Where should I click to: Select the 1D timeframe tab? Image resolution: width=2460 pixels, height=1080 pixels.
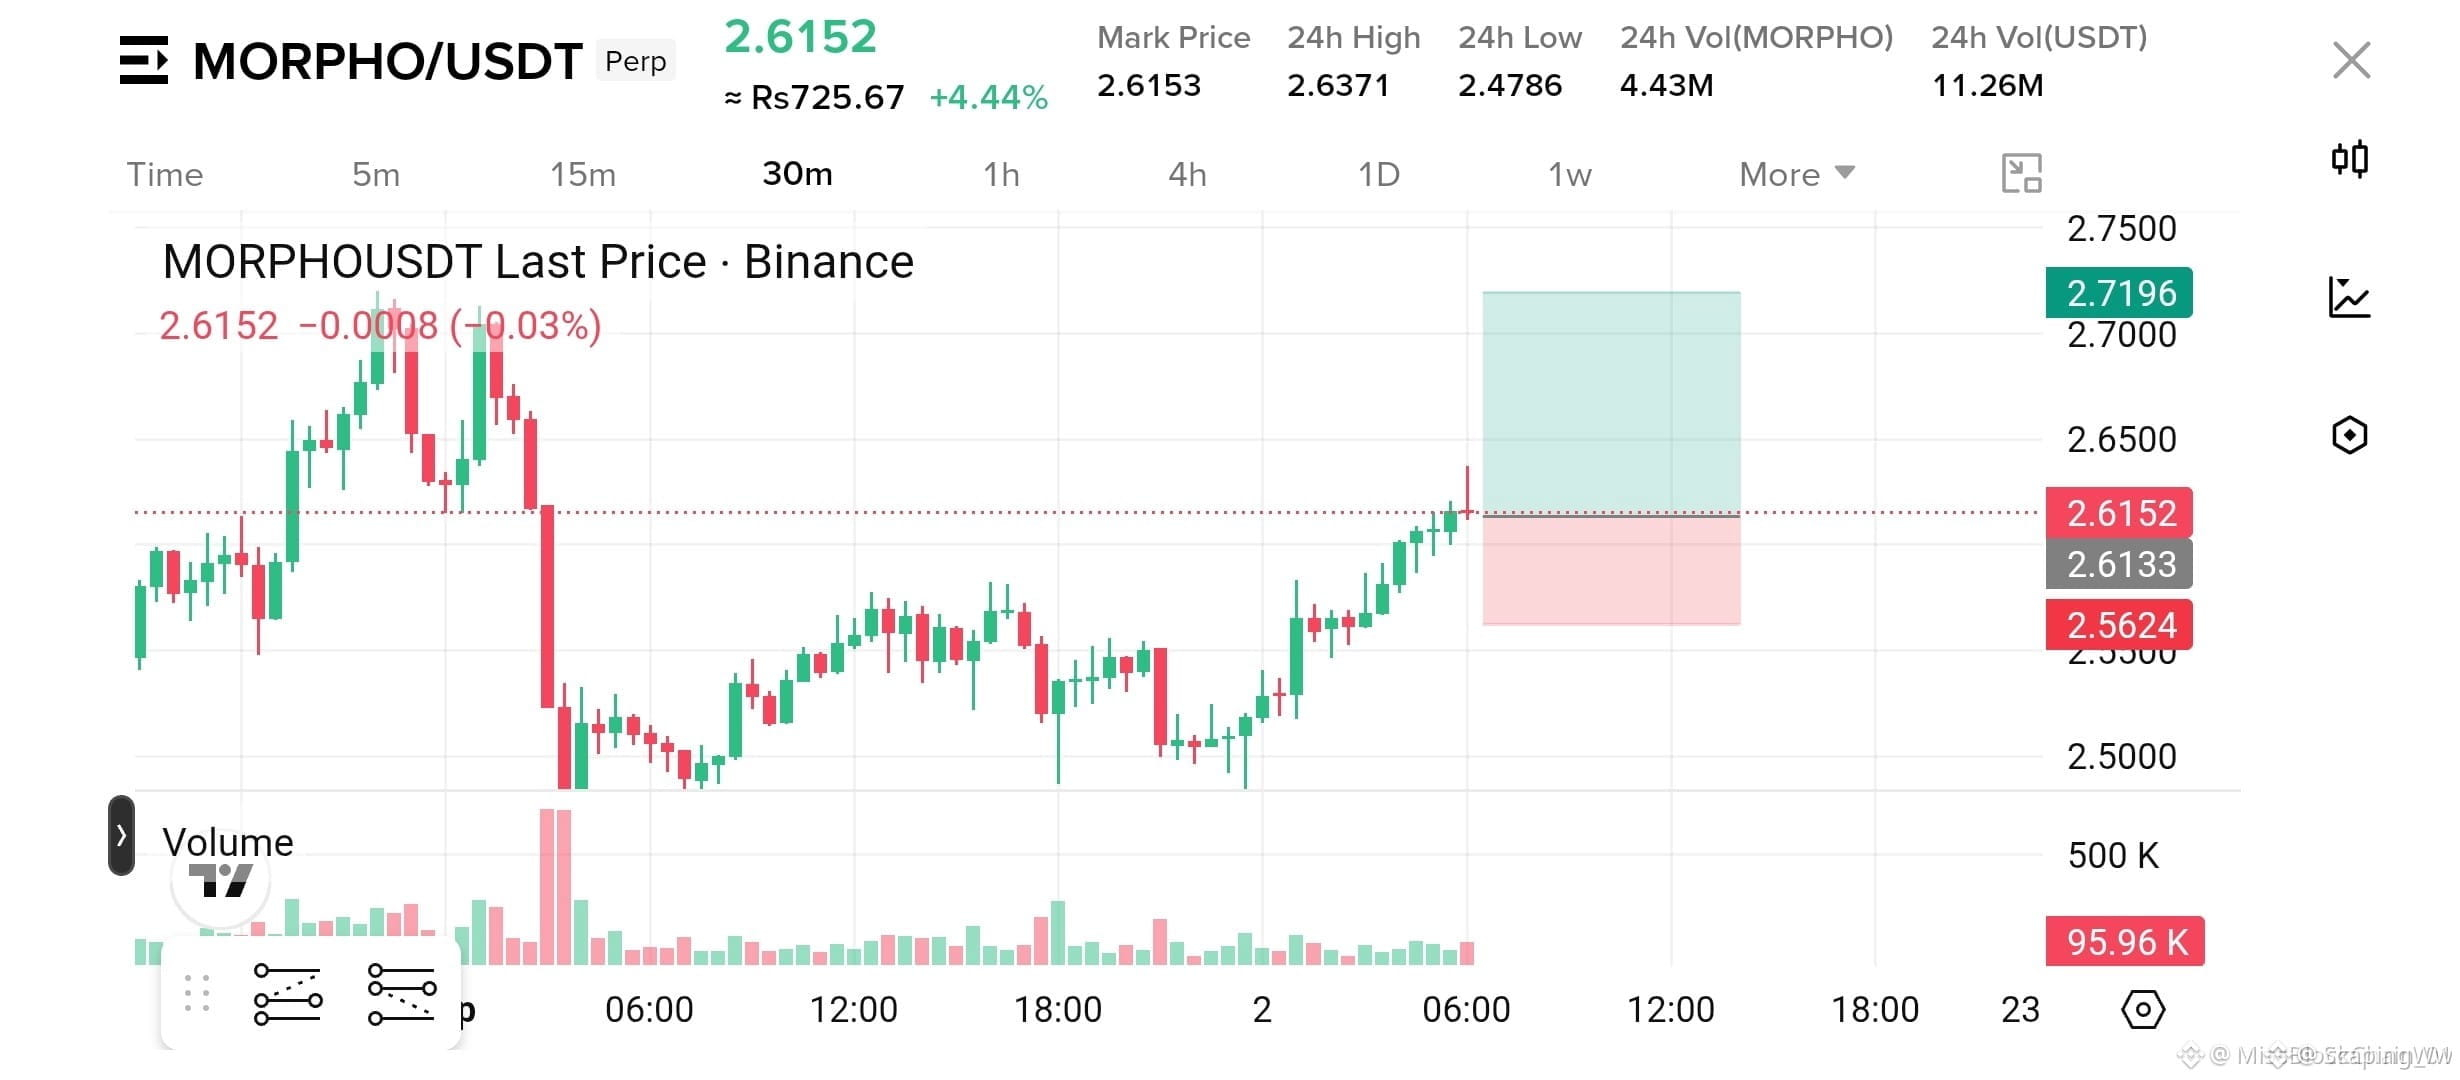[x=1378, y=174]
